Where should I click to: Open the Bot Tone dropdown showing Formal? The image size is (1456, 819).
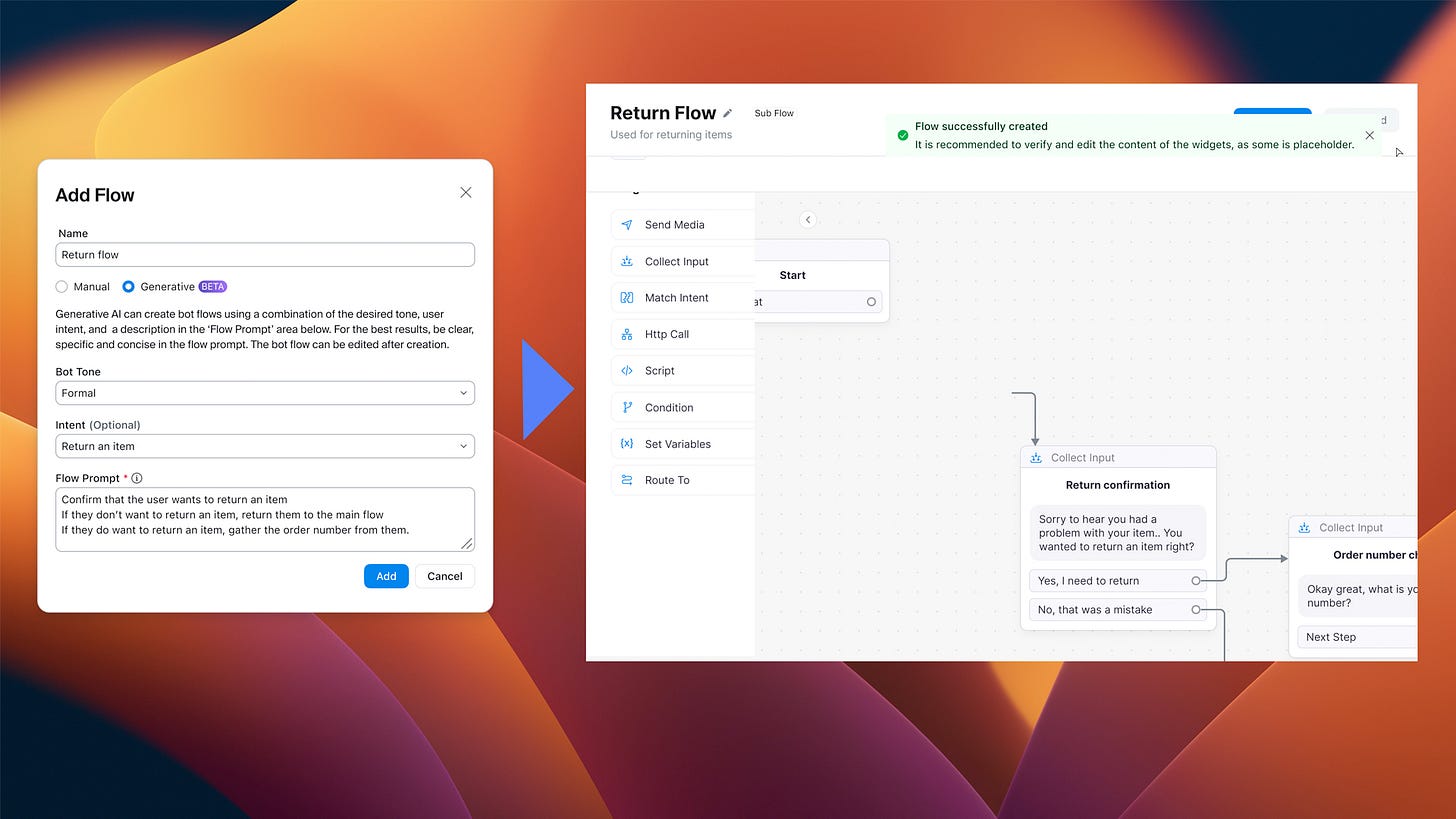click(x=264, y=392)
